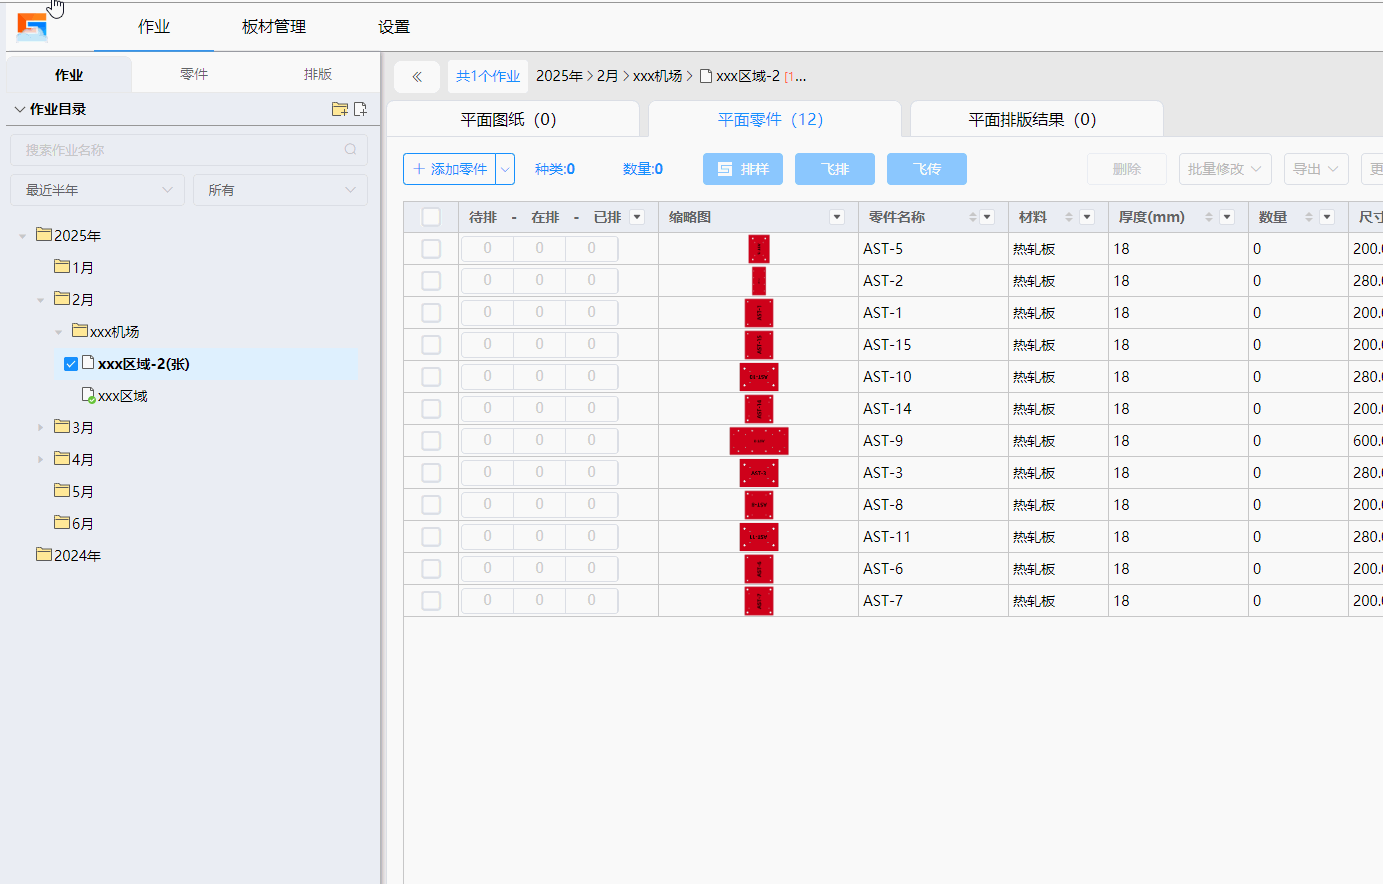Click the 搜索作业名称 search field
The image size is (1383, 884).
(x=180, y=150)
